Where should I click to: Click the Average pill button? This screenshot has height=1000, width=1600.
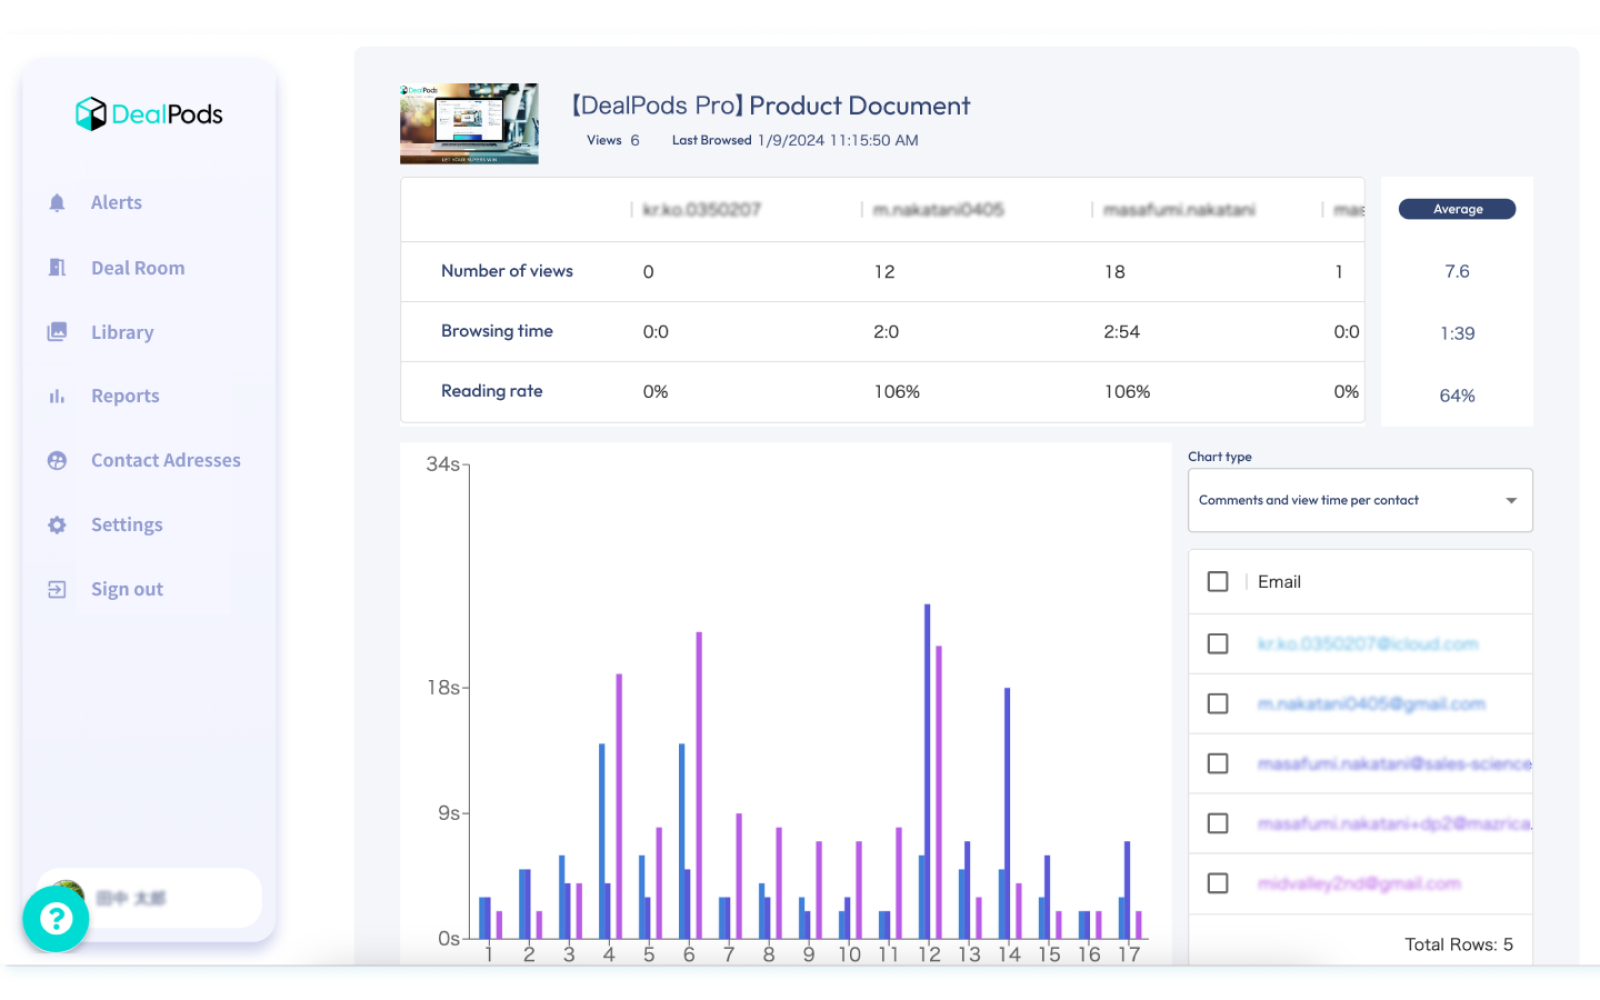(1457, 209)
